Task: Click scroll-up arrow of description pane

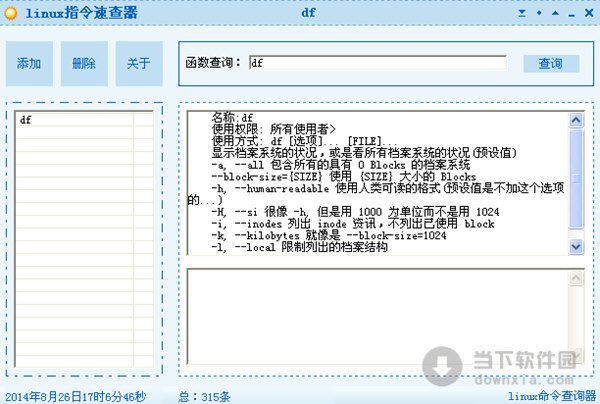Action: 576,120
